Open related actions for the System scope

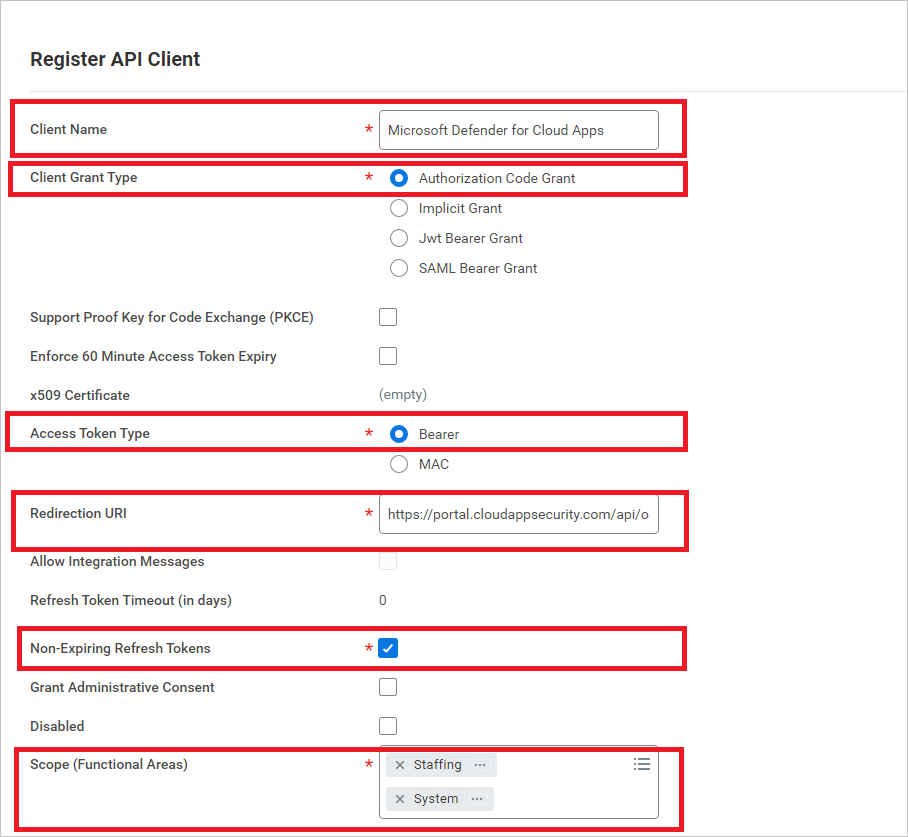point(477,798)
